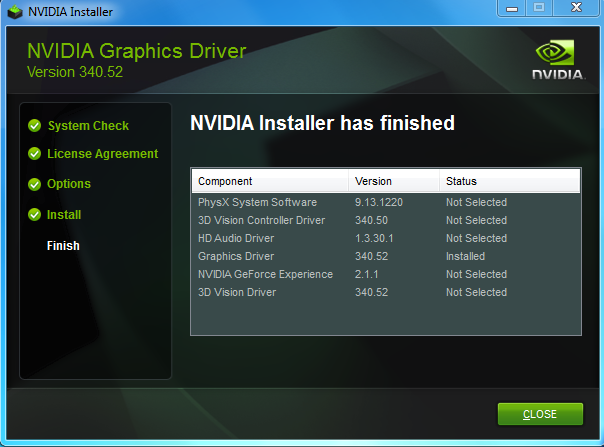The width and height of the screenshot is (604, 447).
Task: Select the Install step label
Action: (x=64, y=215)
